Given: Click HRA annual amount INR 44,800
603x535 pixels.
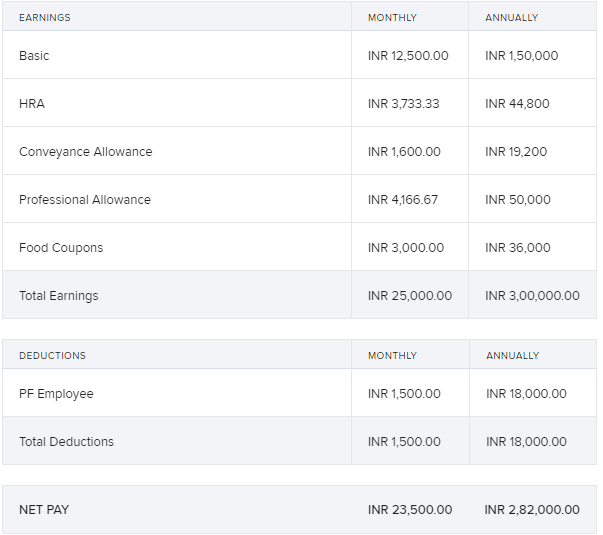Looking at the screenshot, I should pyautogui.click(x=517, y=104).
